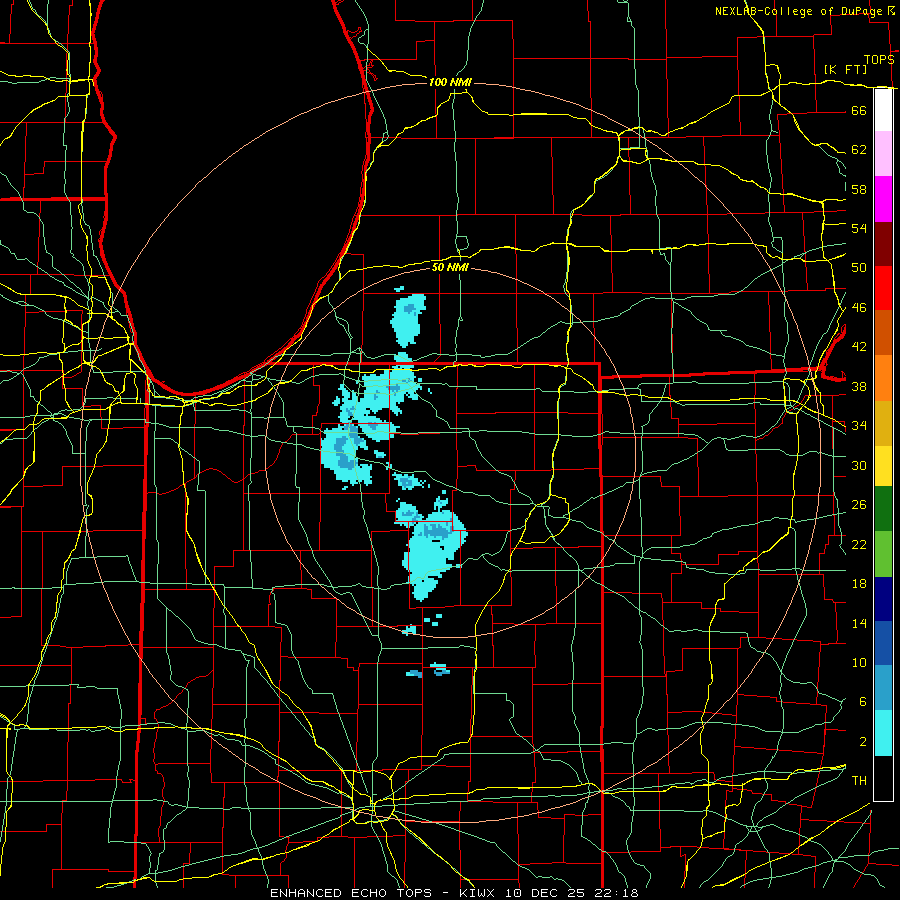Click the 42 legend value
This screenshot has height=900, width=900.
point(859,347)
